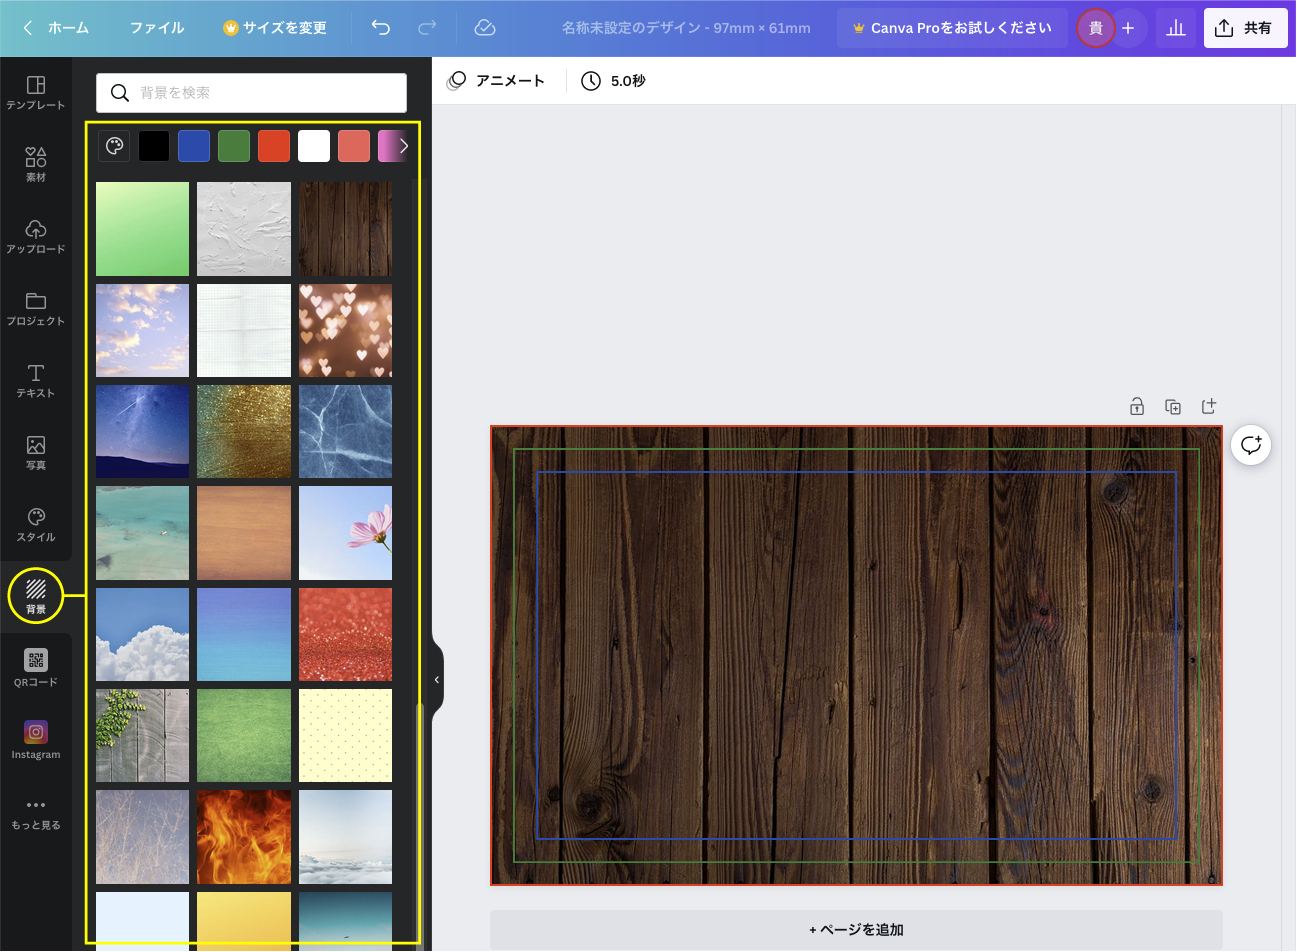Duplicate the page icon above canvas

[1173, 406]
